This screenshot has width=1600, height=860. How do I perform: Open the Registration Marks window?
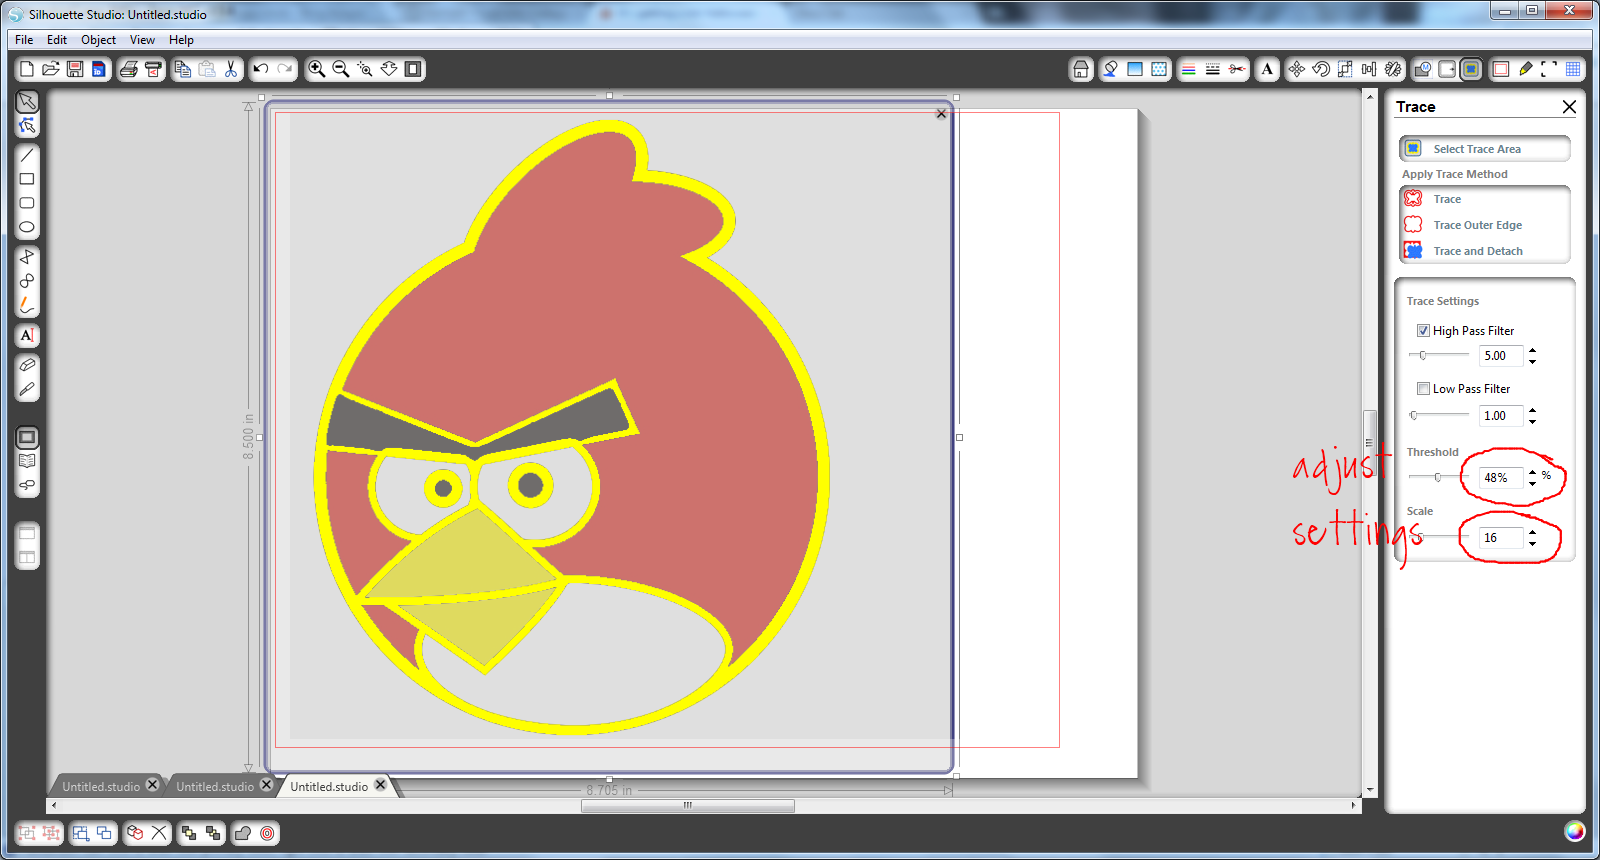[1549, 69]
